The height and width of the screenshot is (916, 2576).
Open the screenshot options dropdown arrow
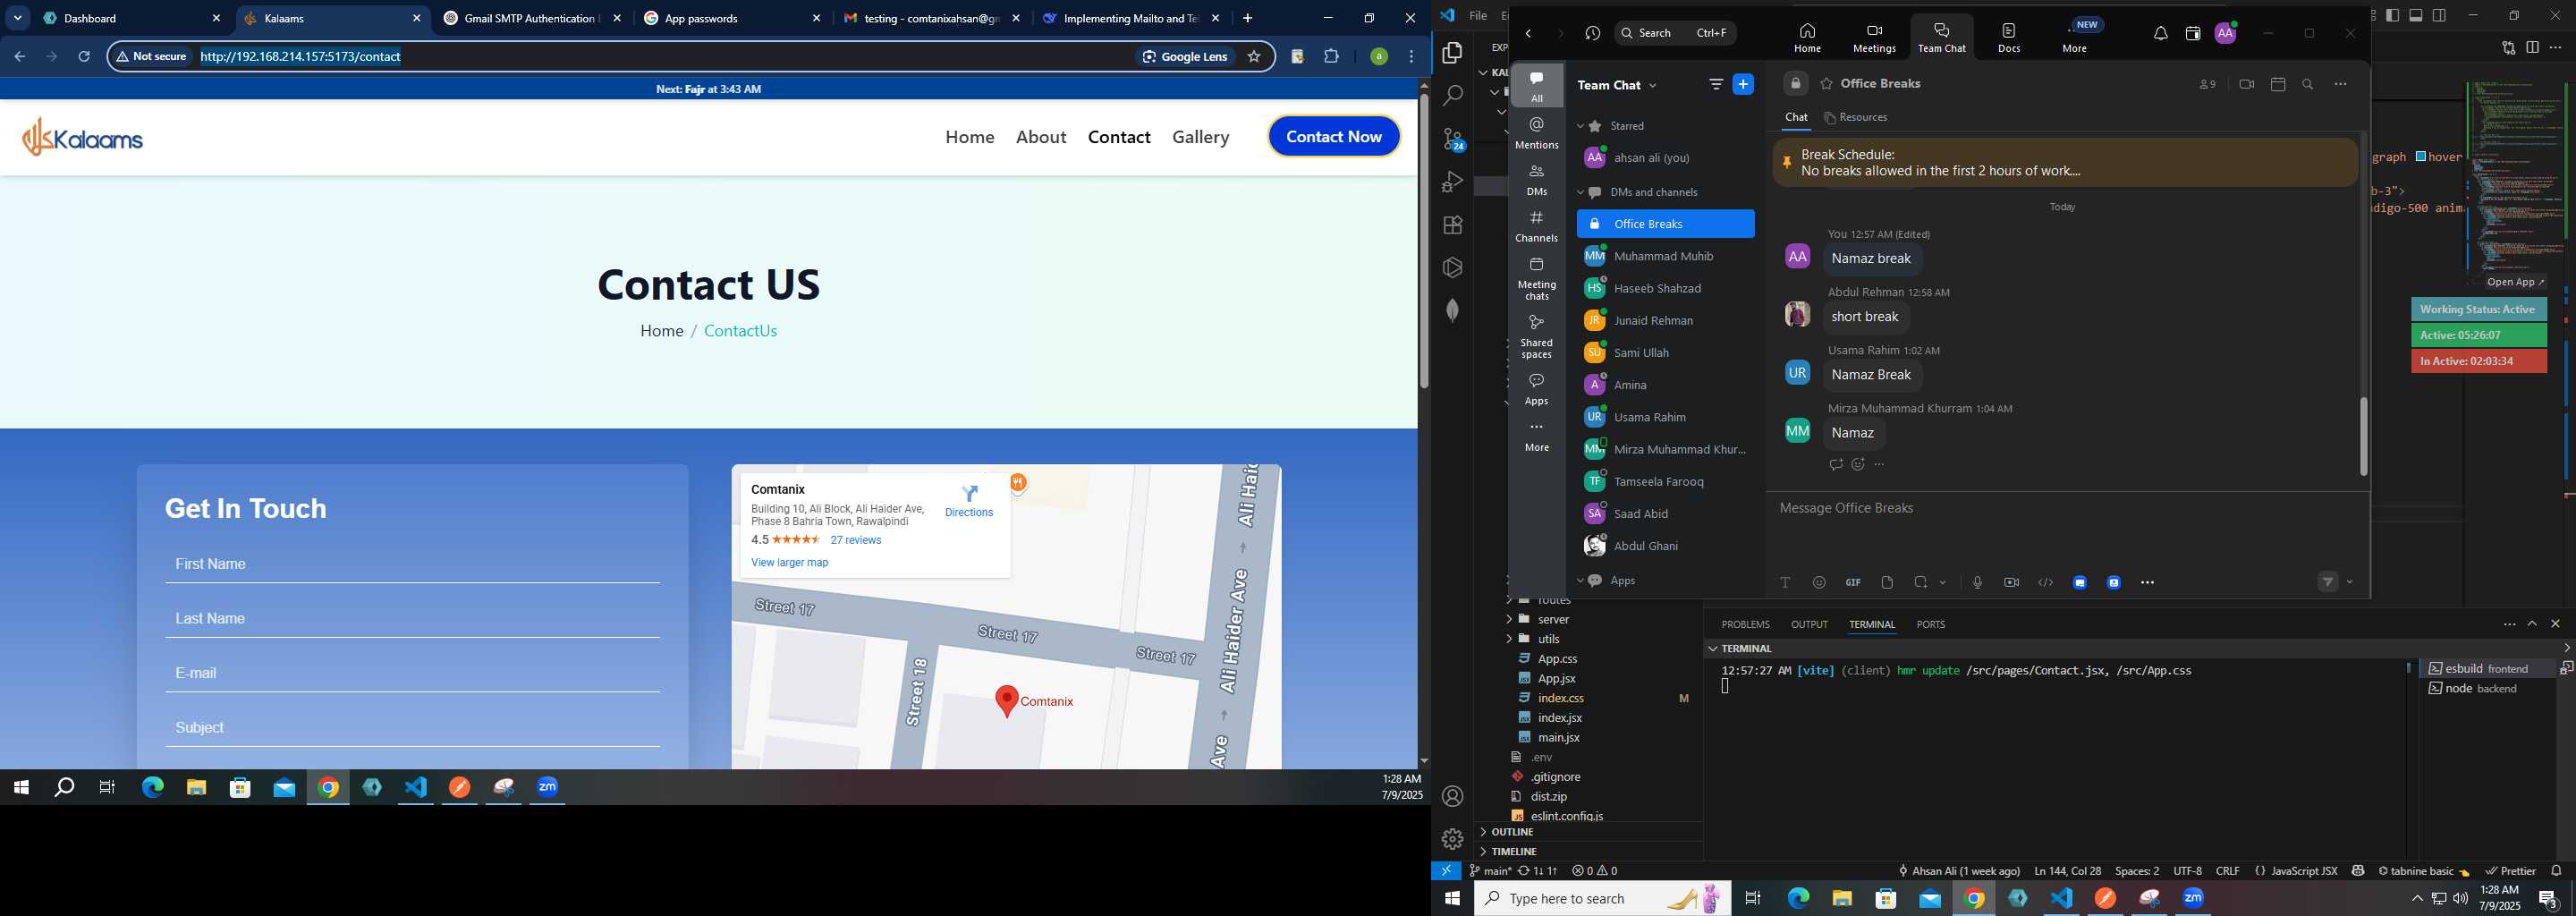coord(1943,583)
